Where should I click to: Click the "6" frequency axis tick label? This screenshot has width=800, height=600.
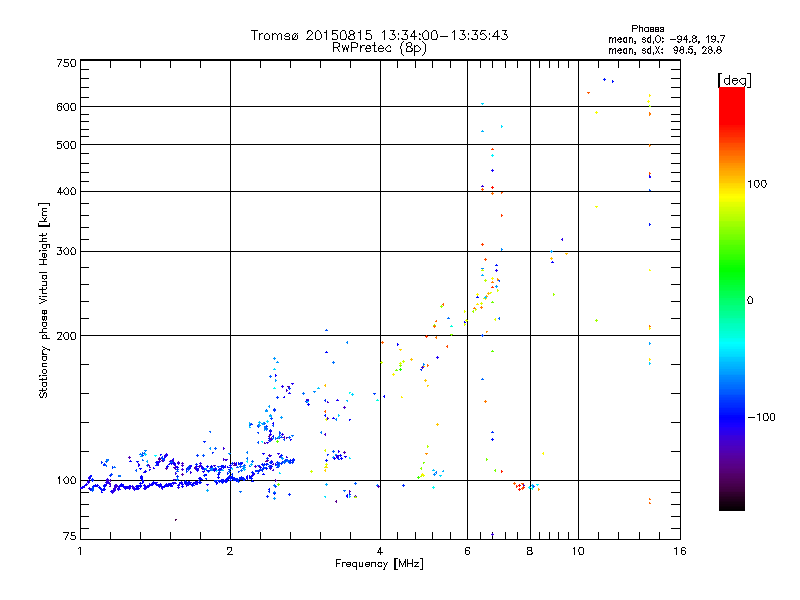(467, 551)
